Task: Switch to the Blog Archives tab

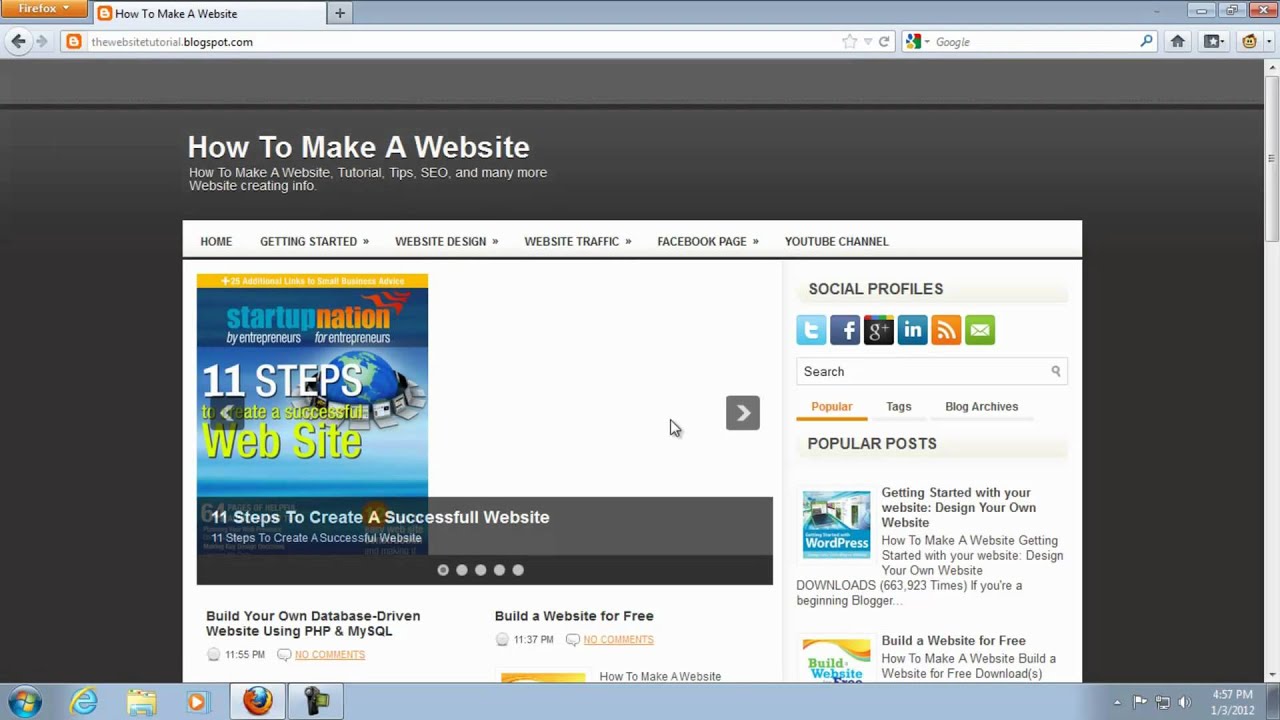Action: click(x=981, y=407)
